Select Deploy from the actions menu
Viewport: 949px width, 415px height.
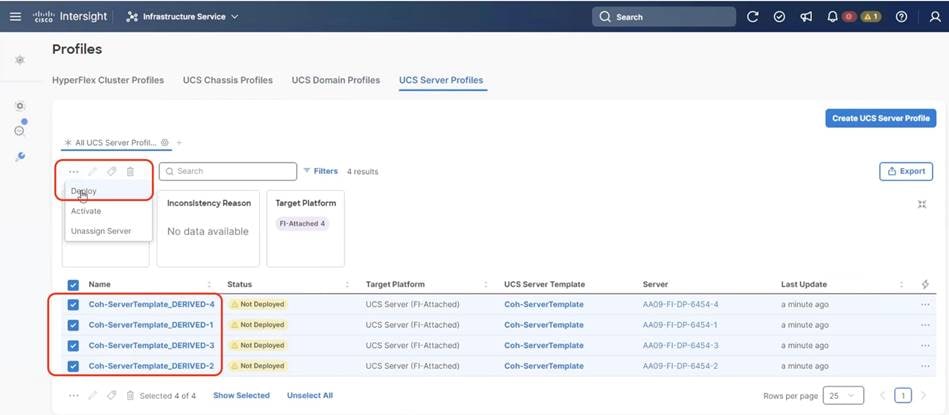point(85,191)
